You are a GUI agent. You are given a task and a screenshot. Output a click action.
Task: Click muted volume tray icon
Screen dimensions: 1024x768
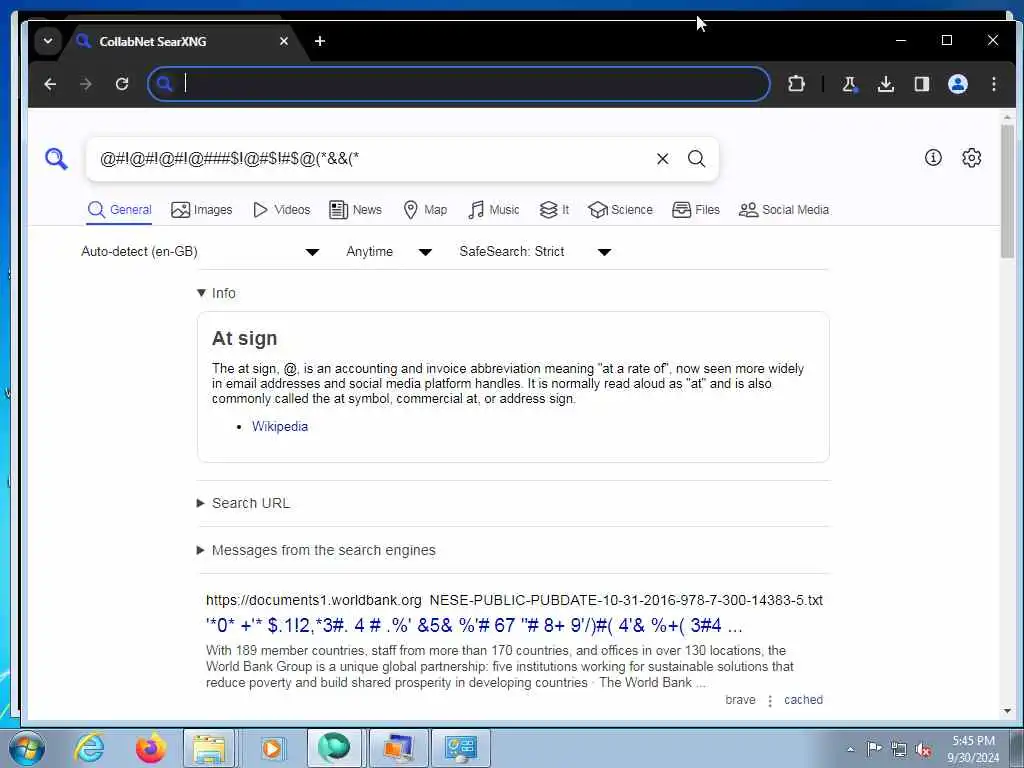[923, 749]
